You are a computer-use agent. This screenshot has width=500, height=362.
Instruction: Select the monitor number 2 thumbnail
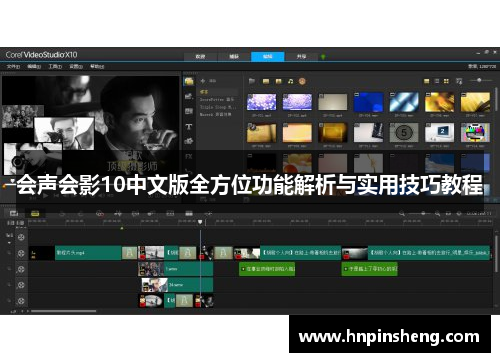tap(440, 133)
